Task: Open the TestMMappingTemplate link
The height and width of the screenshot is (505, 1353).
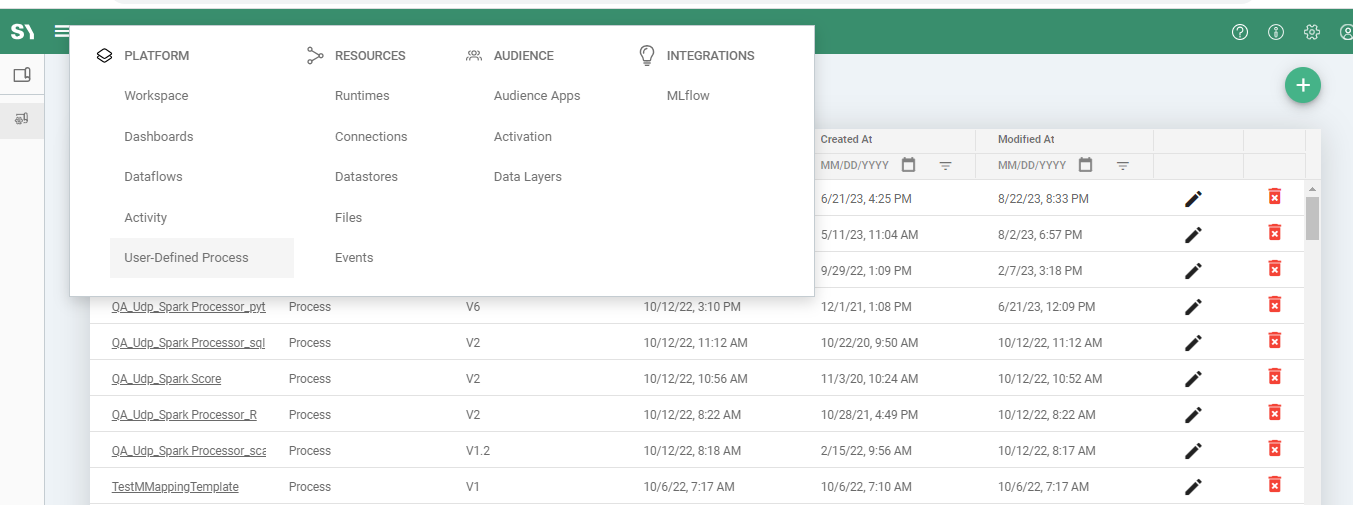Action: click(x=175, y=487)
